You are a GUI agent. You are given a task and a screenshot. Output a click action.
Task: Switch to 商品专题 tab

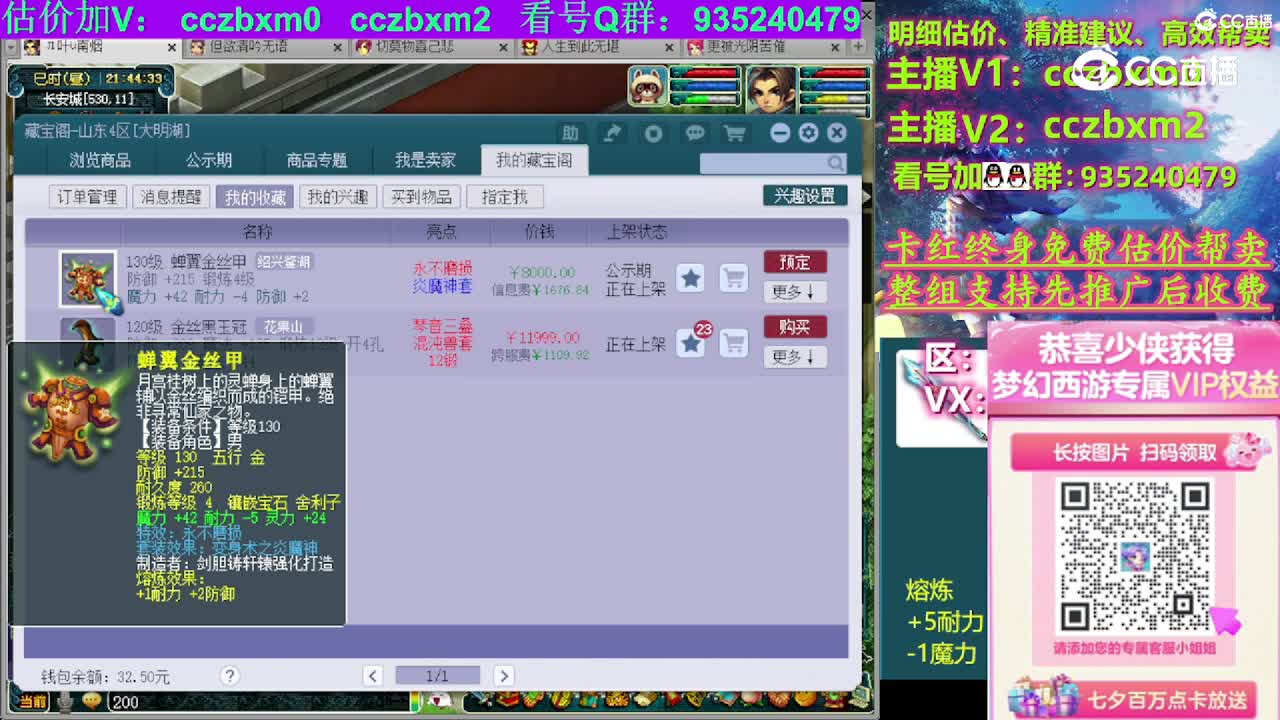[x=317, y=160]
